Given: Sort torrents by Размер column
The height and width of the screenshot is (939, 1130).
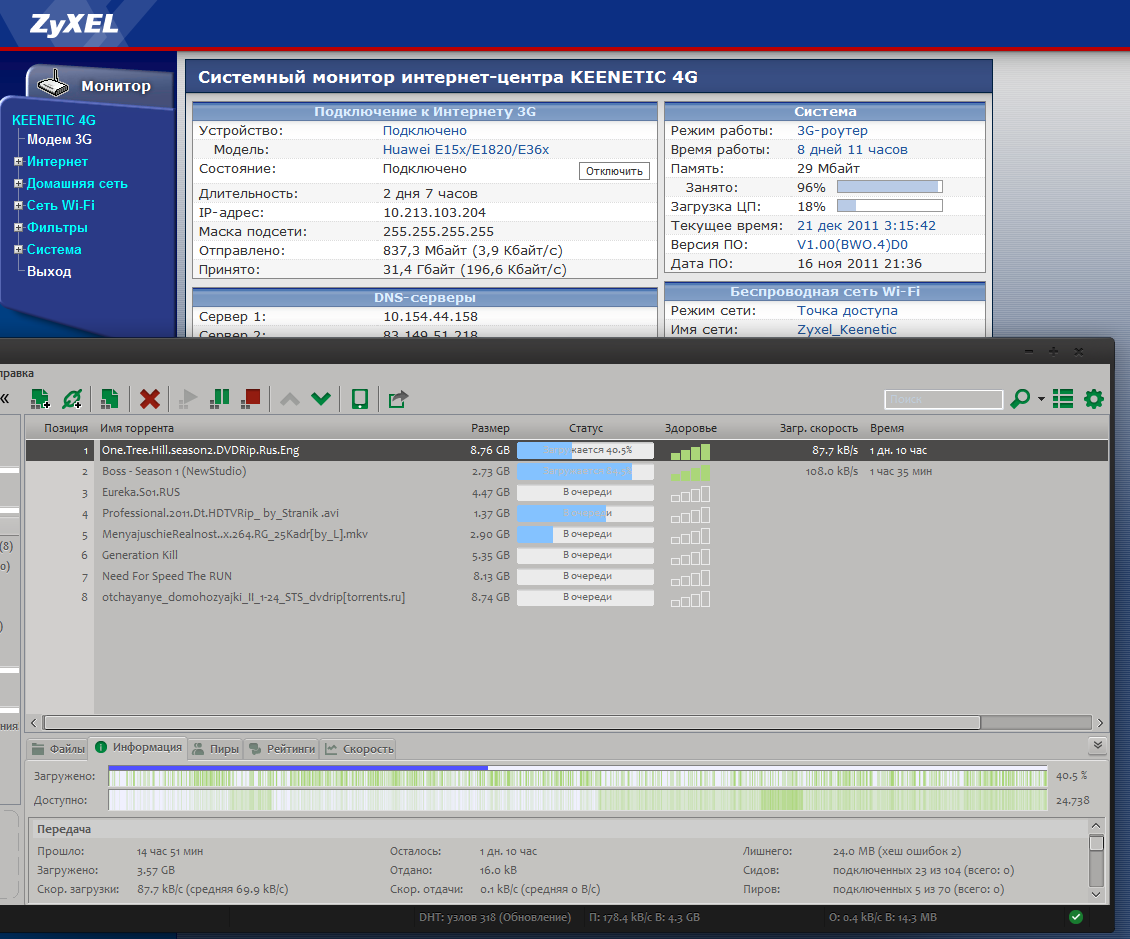Looking at the screenshot, I should click(490, 428).
